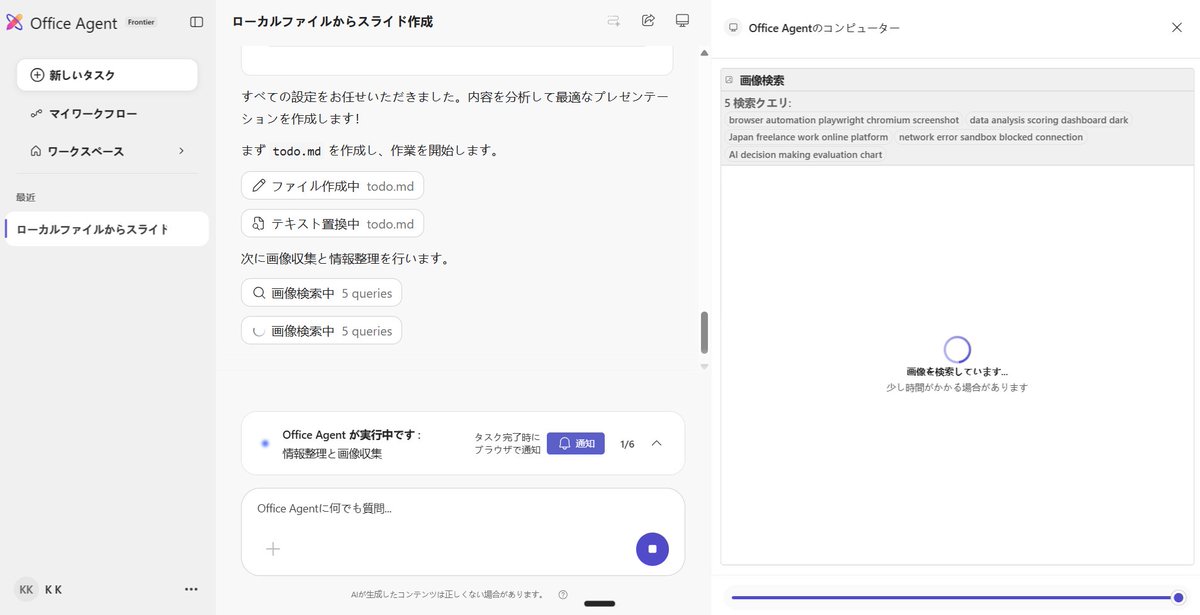Select recent task ローカルファイルからスライド
Viewport: 1200px width, 615px height.
107,229
